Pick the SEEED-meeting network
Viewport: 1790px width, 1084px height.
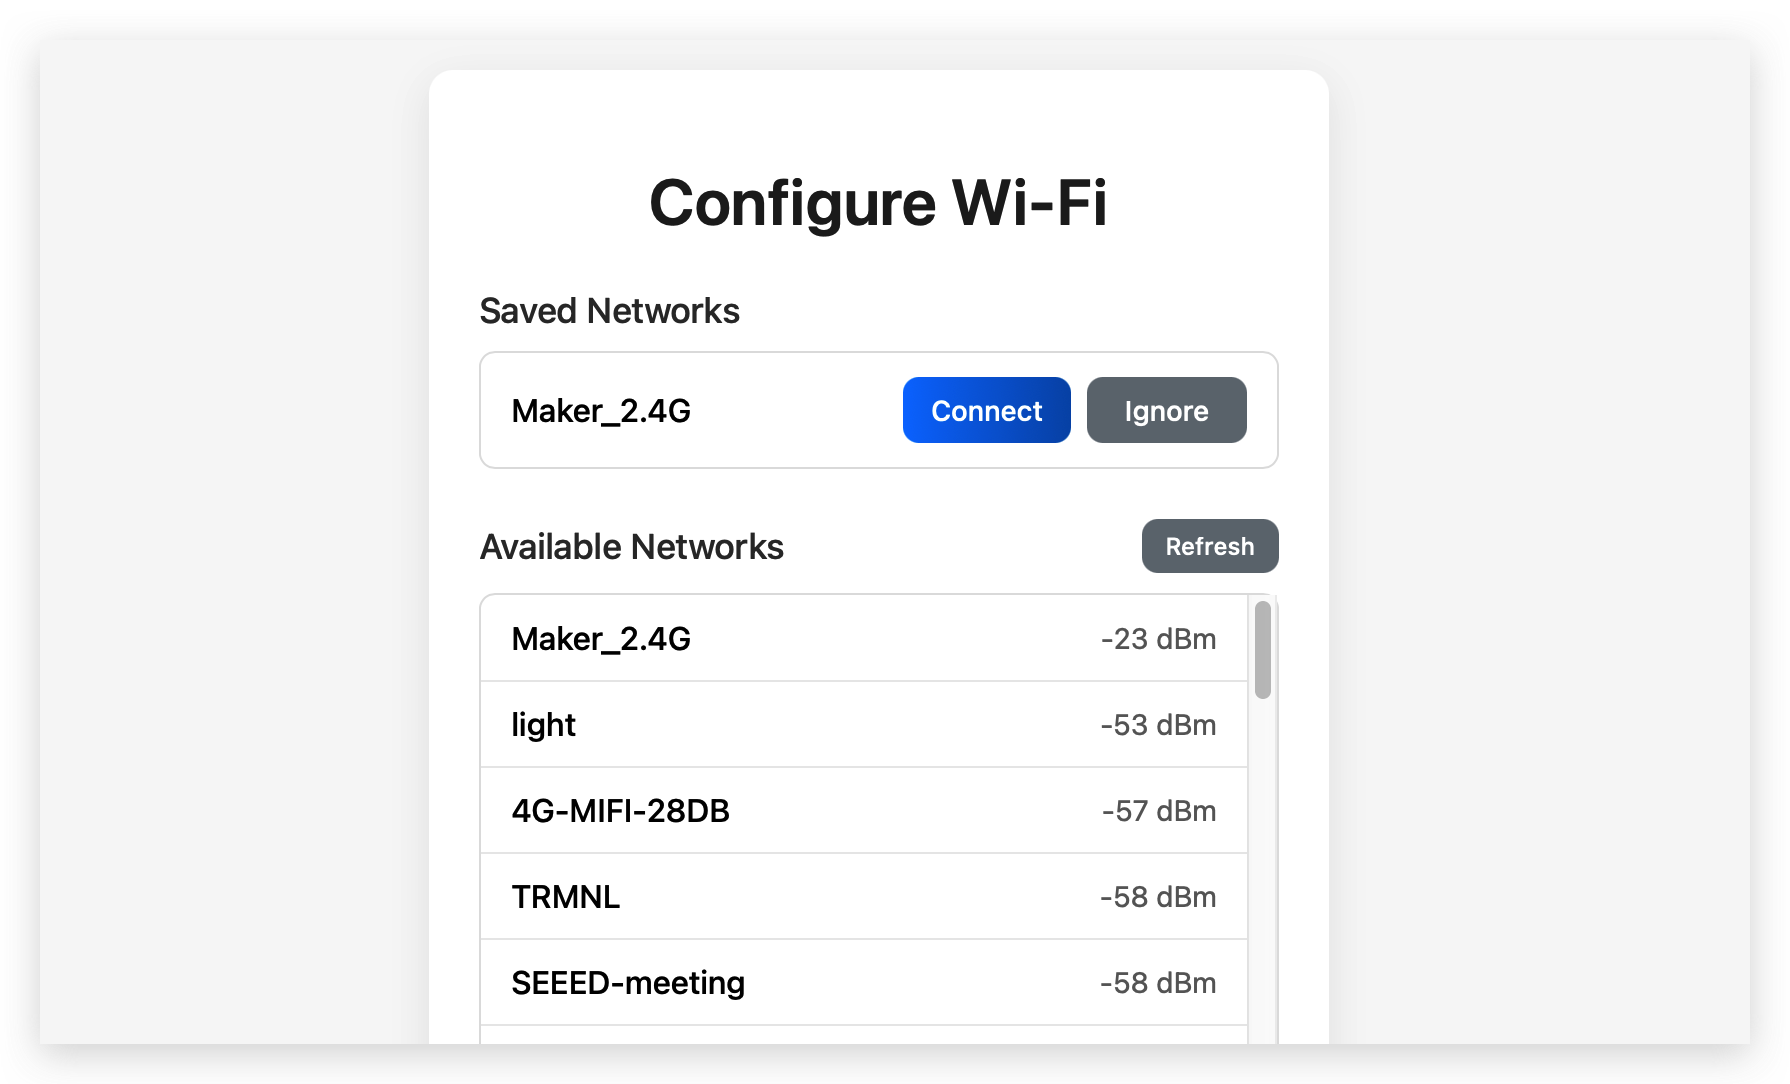coord(864,983)
